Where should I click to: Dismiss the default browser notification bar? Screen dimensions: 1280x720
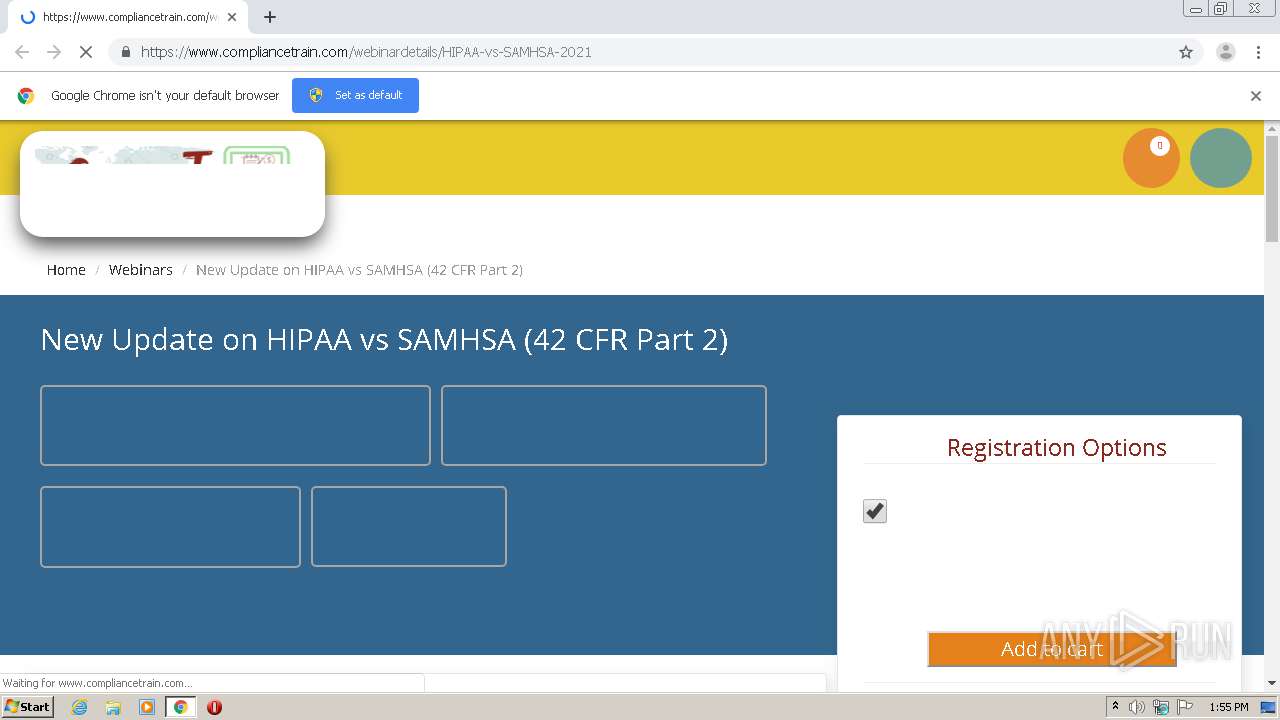(x=1255, y=96)
